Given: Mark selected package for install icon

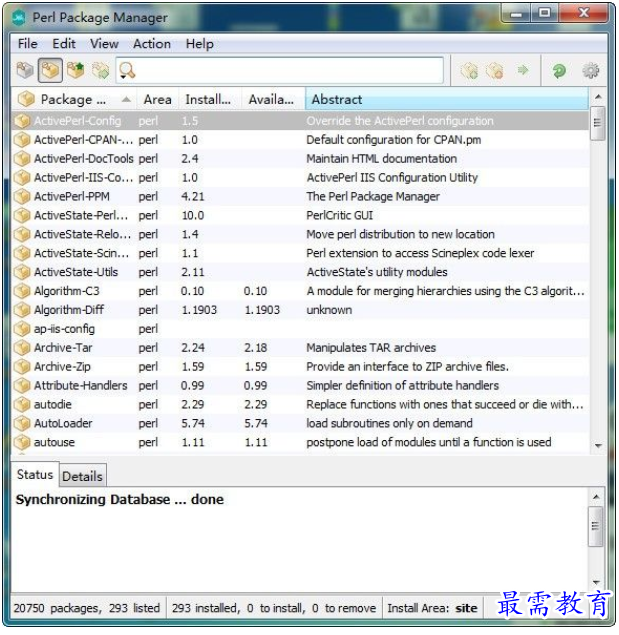Looking at the screenshot, I should pyautogui.click(x=470, y=70).
